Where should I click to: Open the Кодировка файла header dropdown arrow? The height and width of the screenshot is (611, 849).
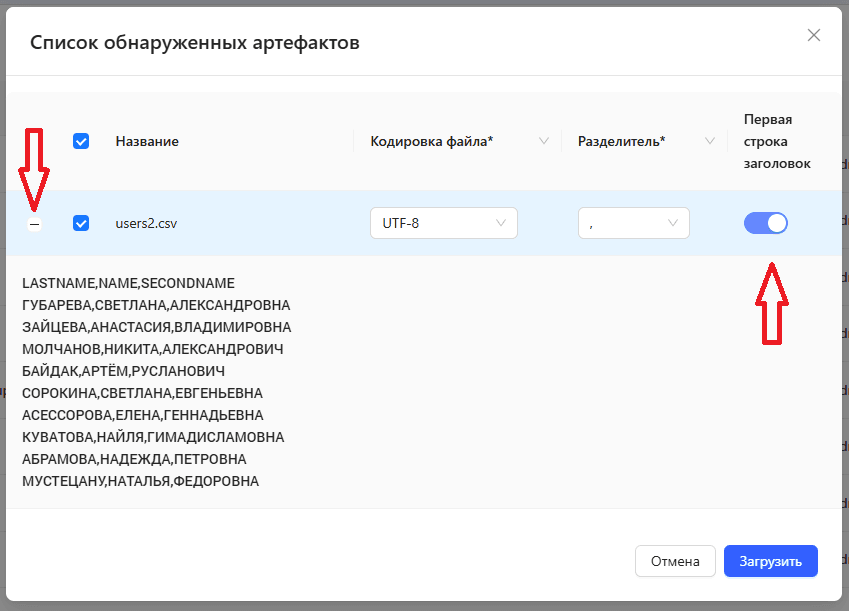click(x=544, y=141)
